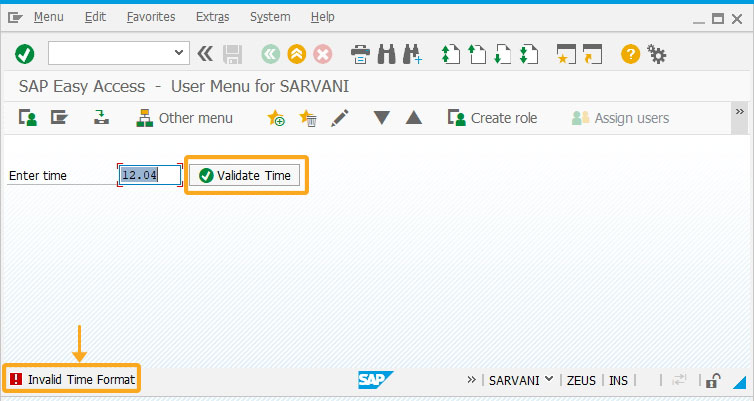Go to Last Page icon
Viewport: 754px width, 401px height.
(529, 54)
